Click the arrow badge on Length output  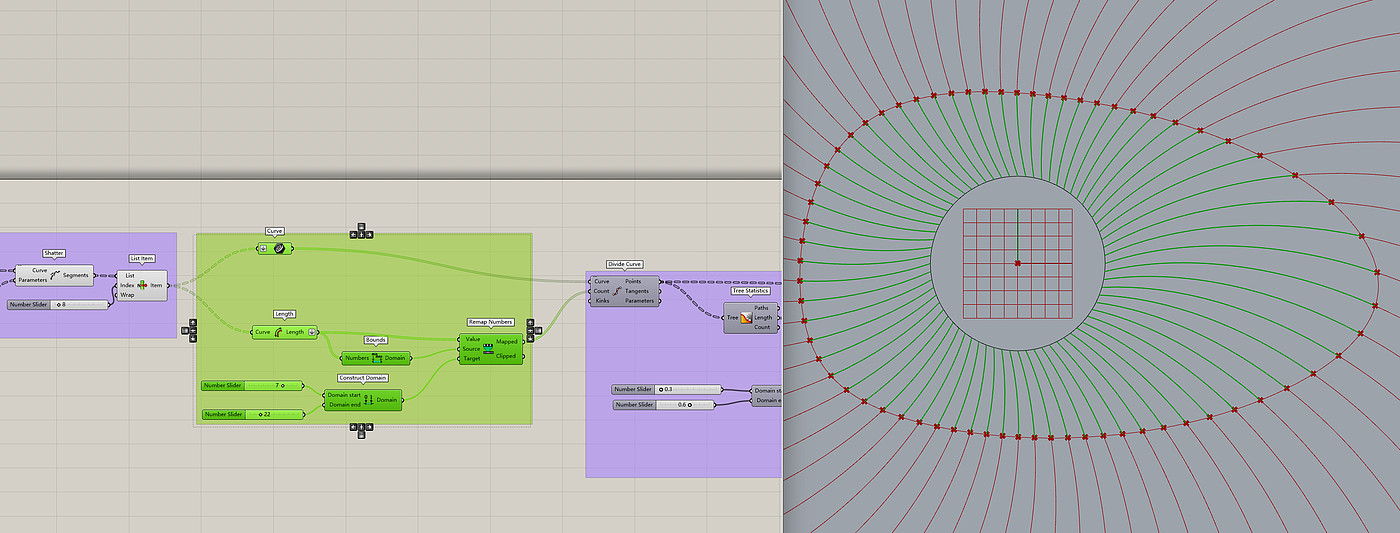click(313, 332)
